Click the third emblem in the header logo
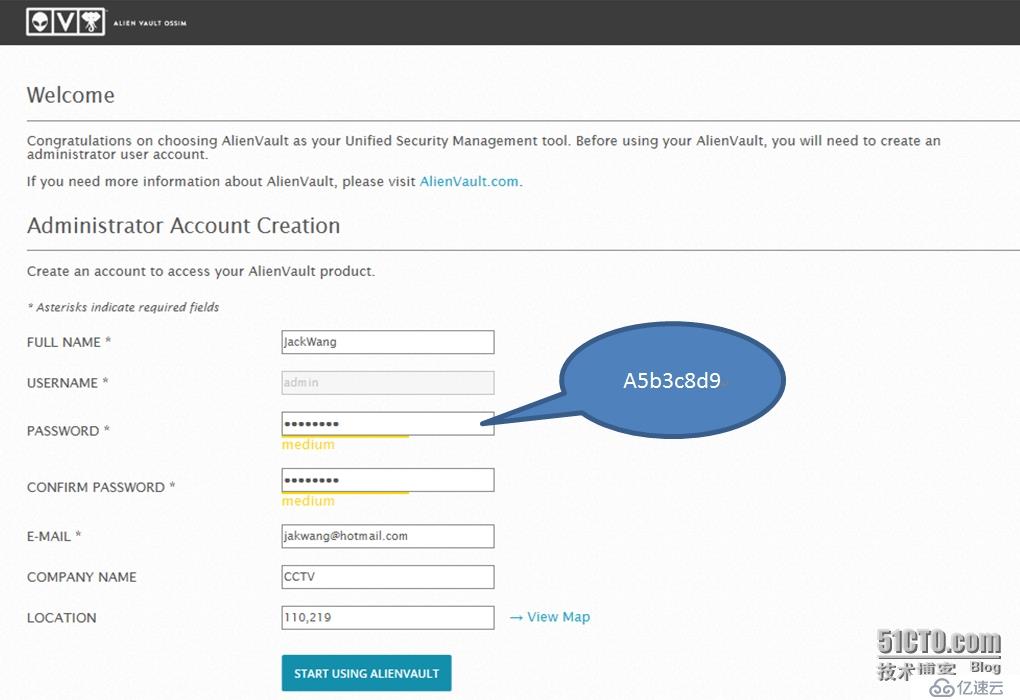Screen dimensions: 1020x700 [x=91, y=22]
